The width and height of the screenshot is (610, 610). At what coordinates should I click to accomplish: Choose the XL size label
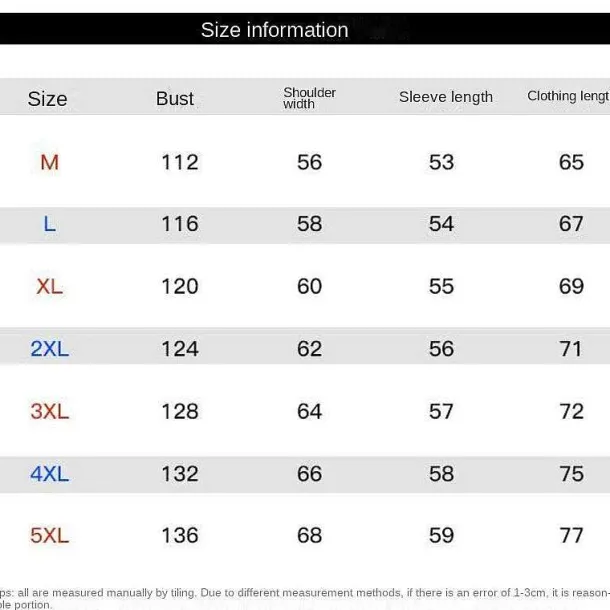pyautogui.click(x=49, y=287)
